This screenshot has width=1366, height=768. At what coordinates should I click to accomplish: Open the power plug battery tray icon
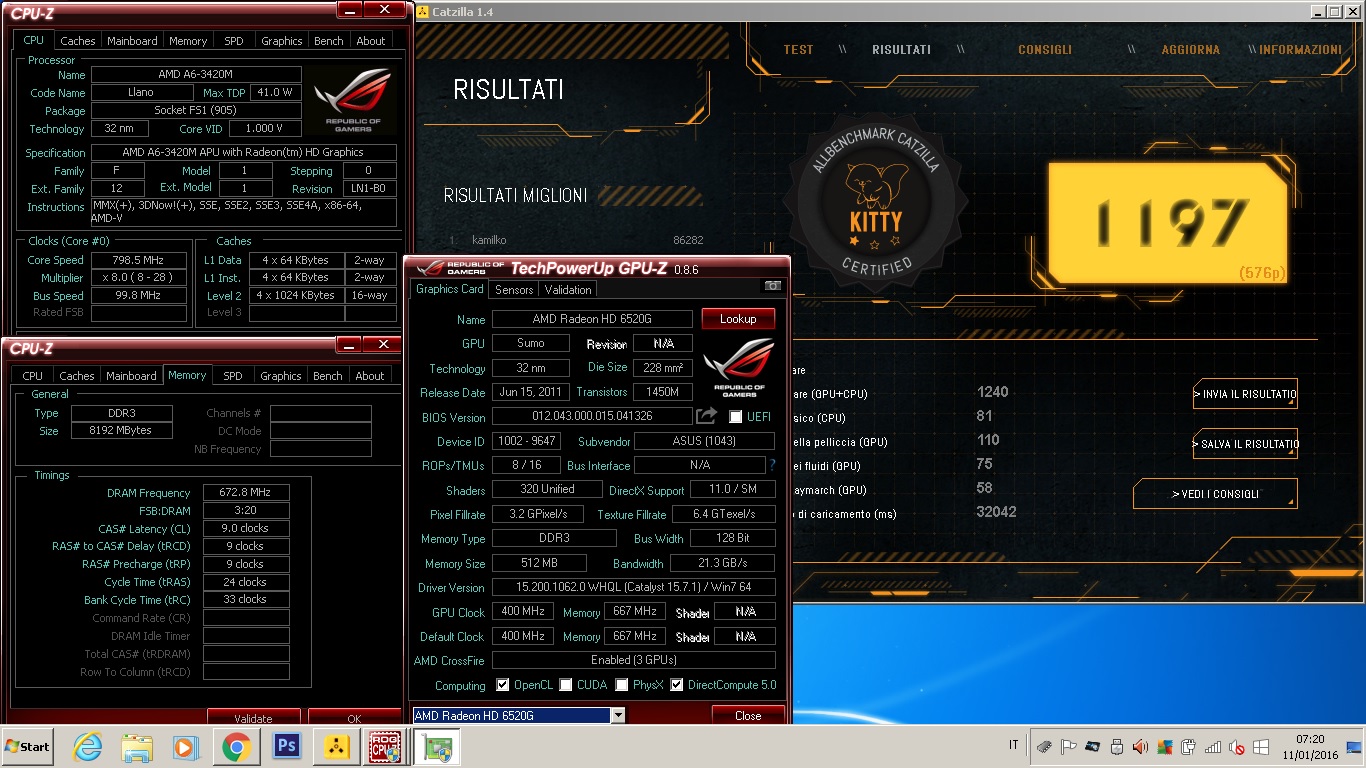[x=1189, y=746]
